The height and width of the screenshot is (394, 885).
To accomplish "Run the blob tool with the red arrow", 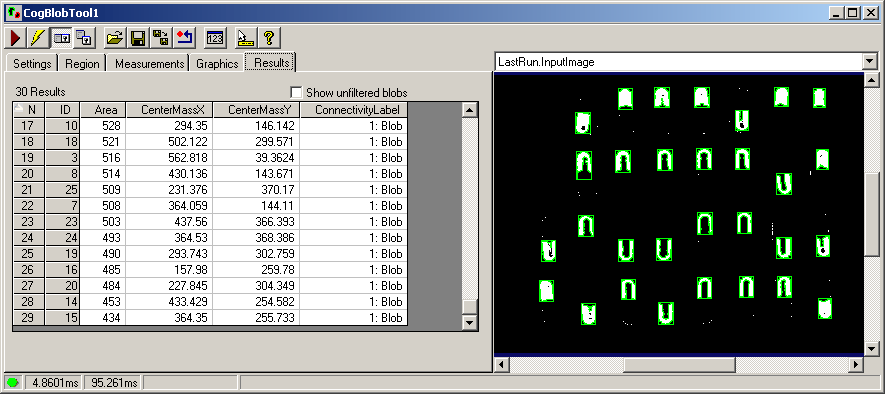I will point(15,38).
